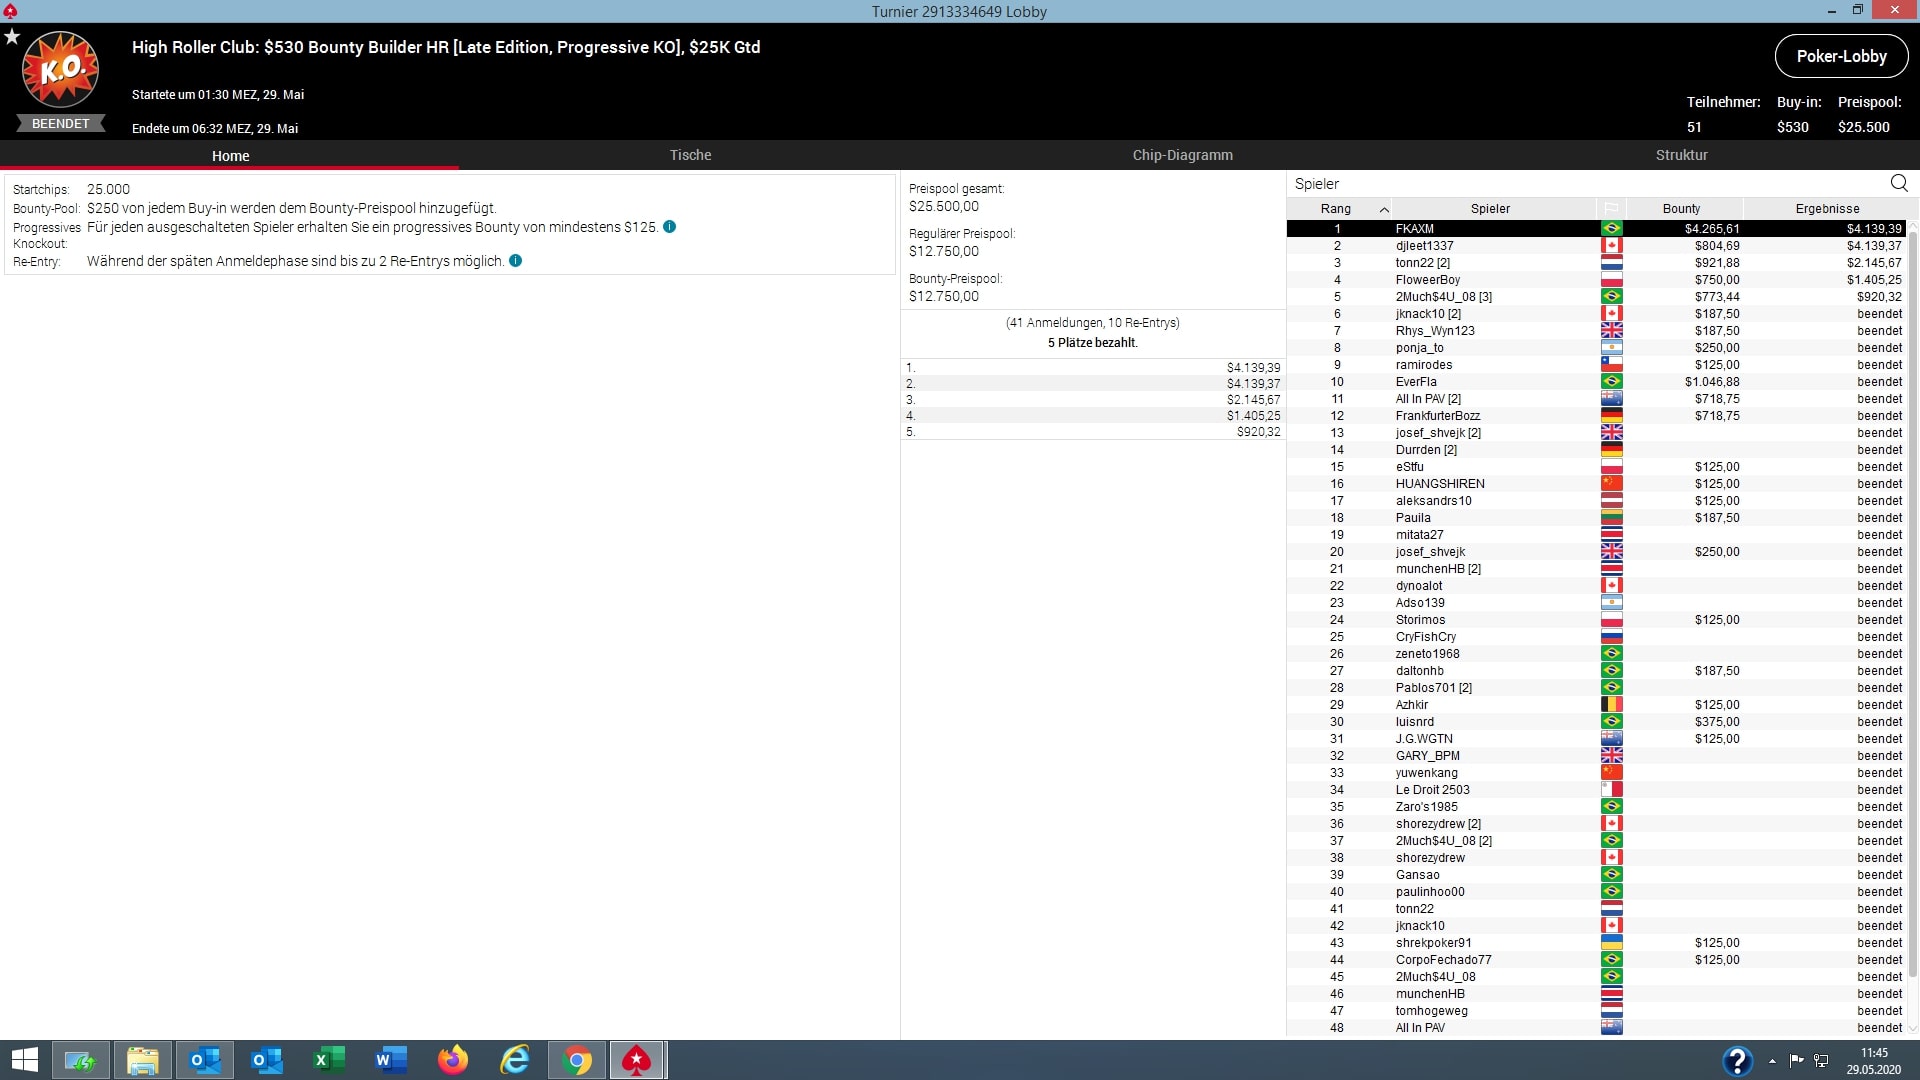Viewport: 1920px width, 1080px height.
Task: Open Excel from the taskbar
Action: click(x=329, y=1060)
